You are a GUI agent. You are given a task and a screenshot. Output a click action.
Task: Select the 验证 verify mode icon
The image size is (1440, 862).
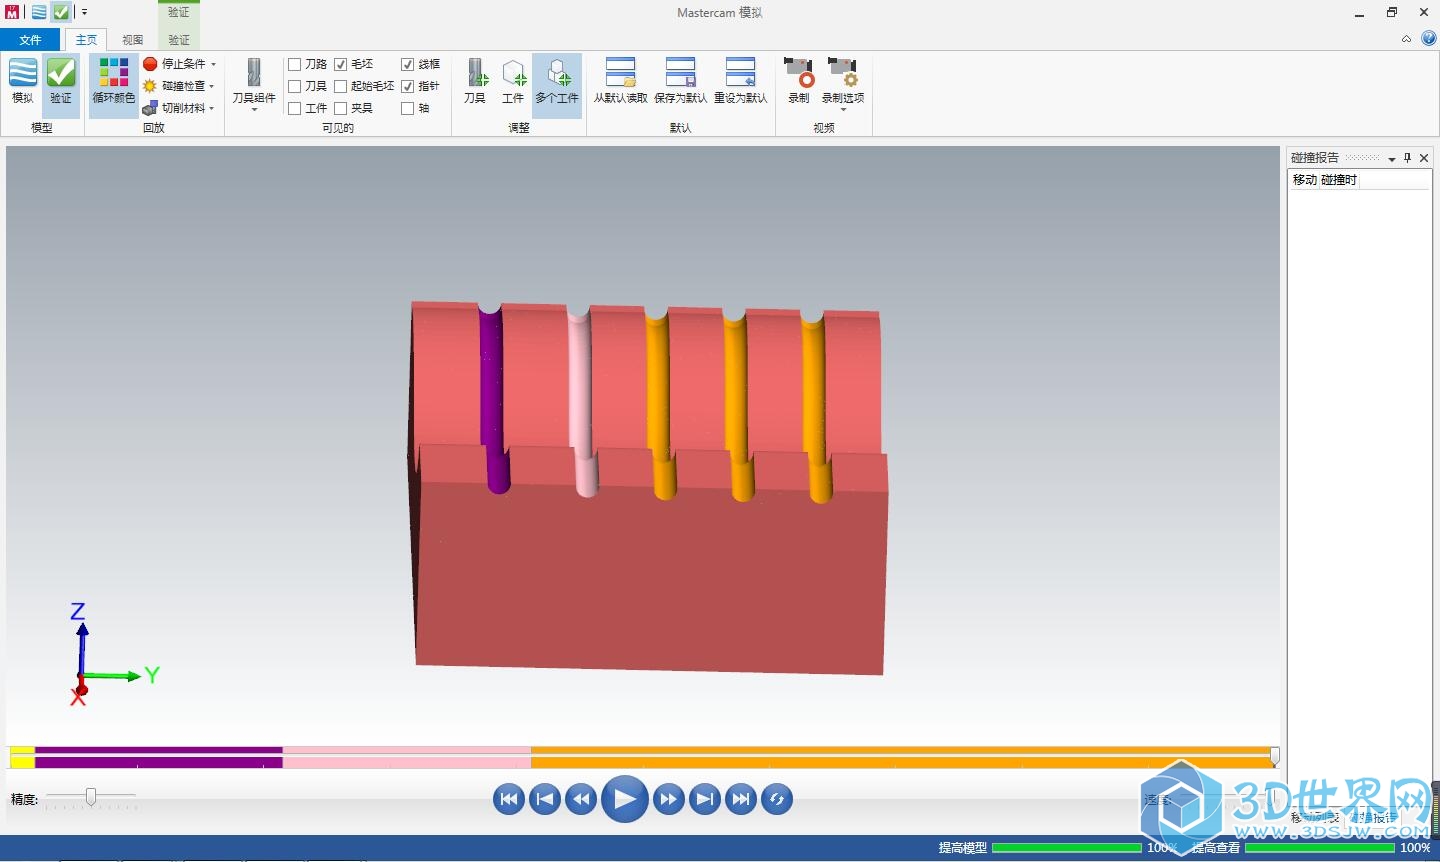tap(61, 73)
